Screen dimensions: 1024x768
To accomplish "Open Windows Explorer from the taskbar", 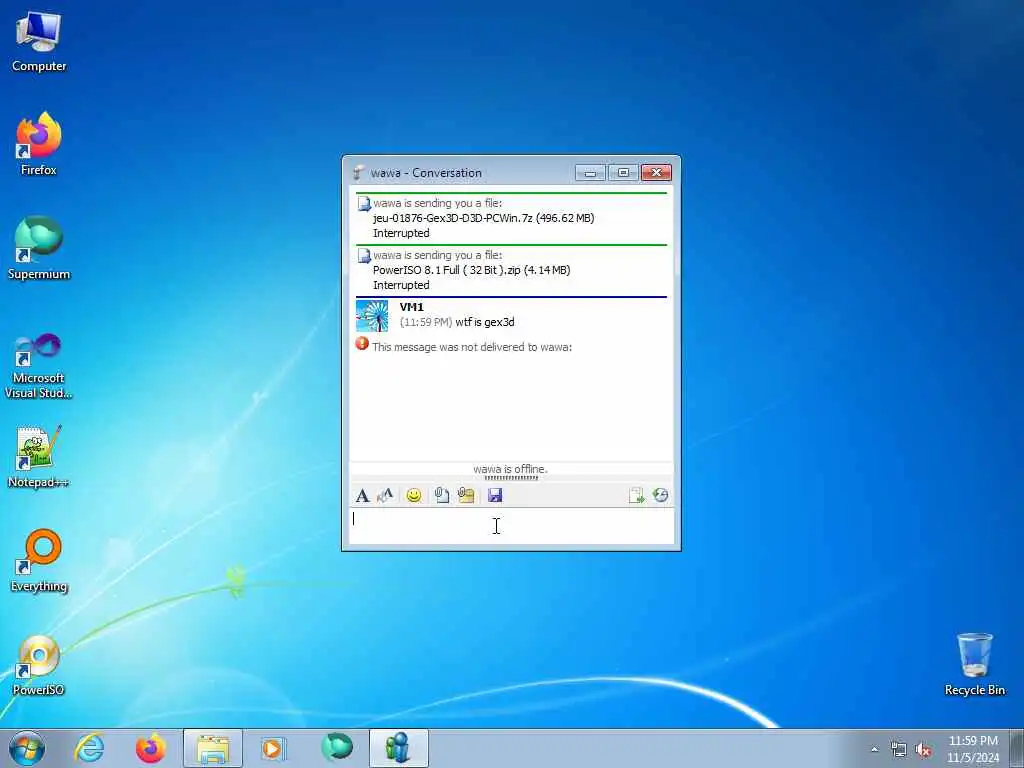I will [213, 748].
